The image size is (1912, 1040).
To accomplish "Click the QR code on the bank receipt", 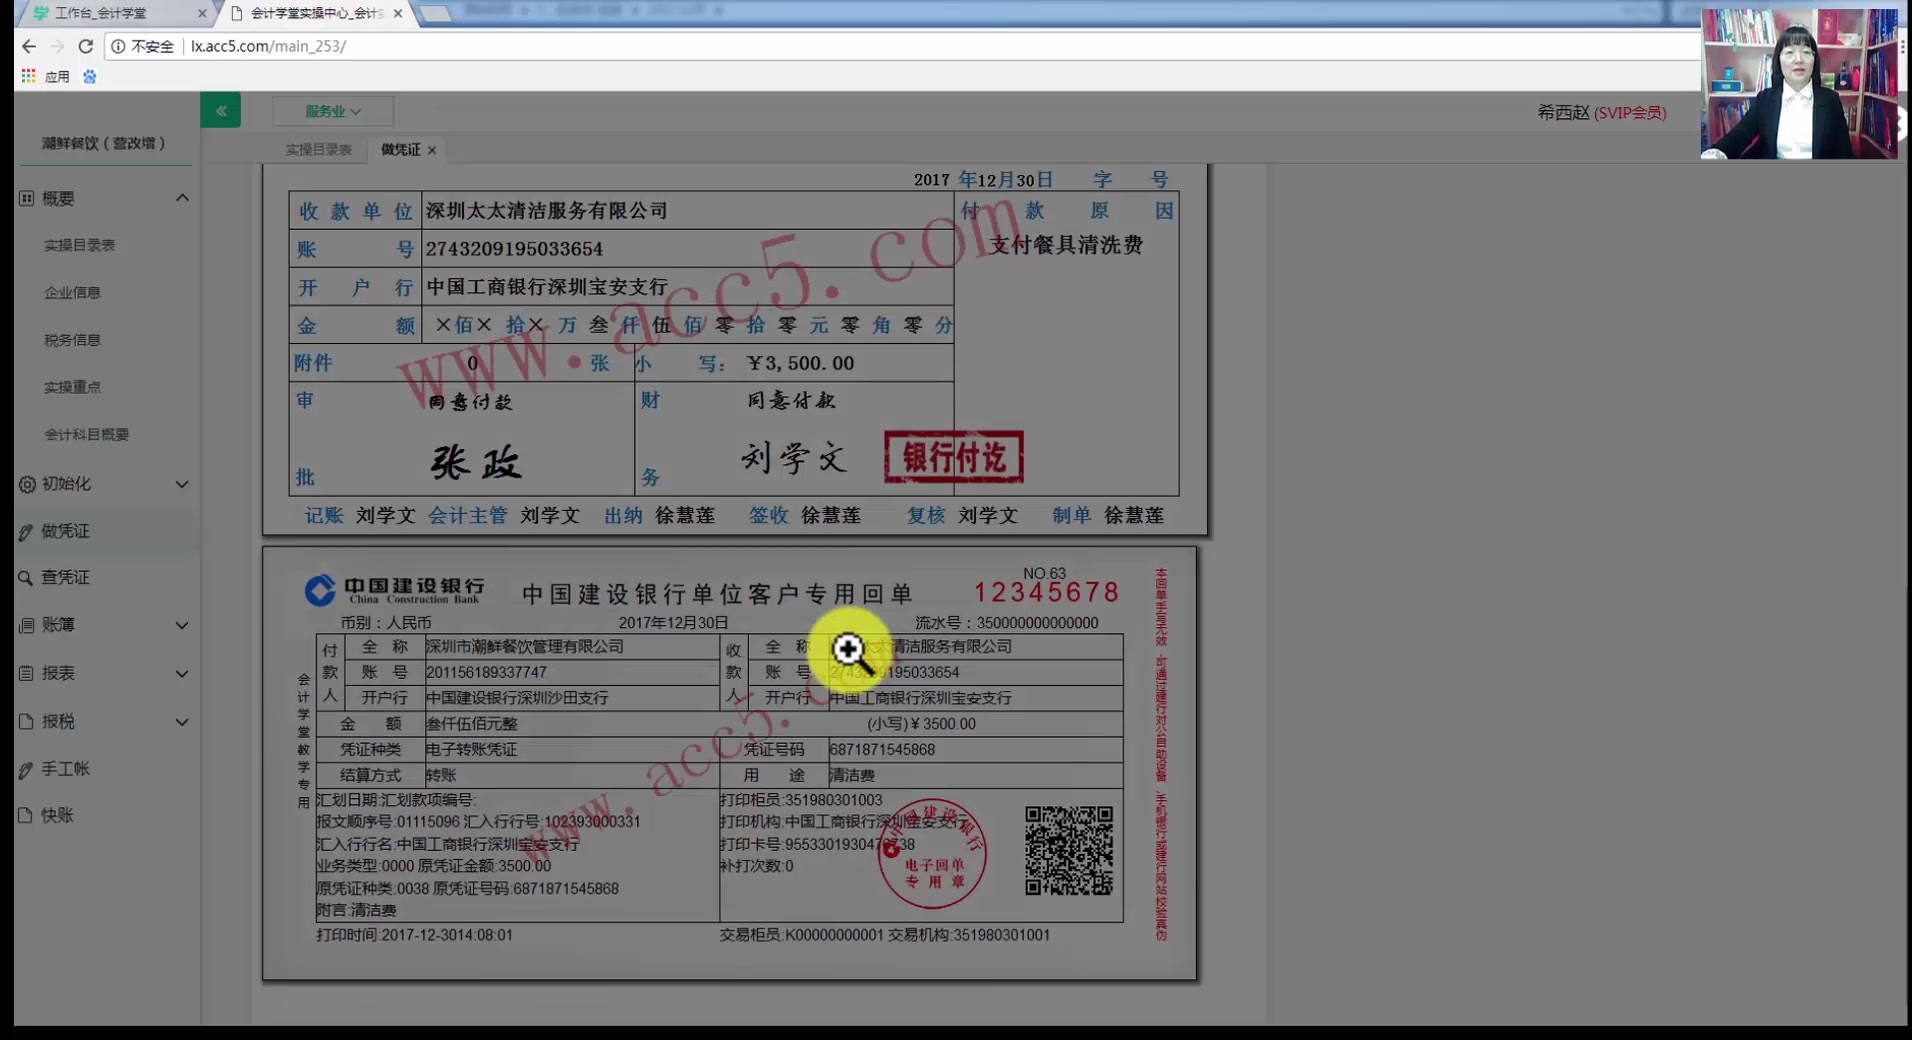I will [1069, 850].
